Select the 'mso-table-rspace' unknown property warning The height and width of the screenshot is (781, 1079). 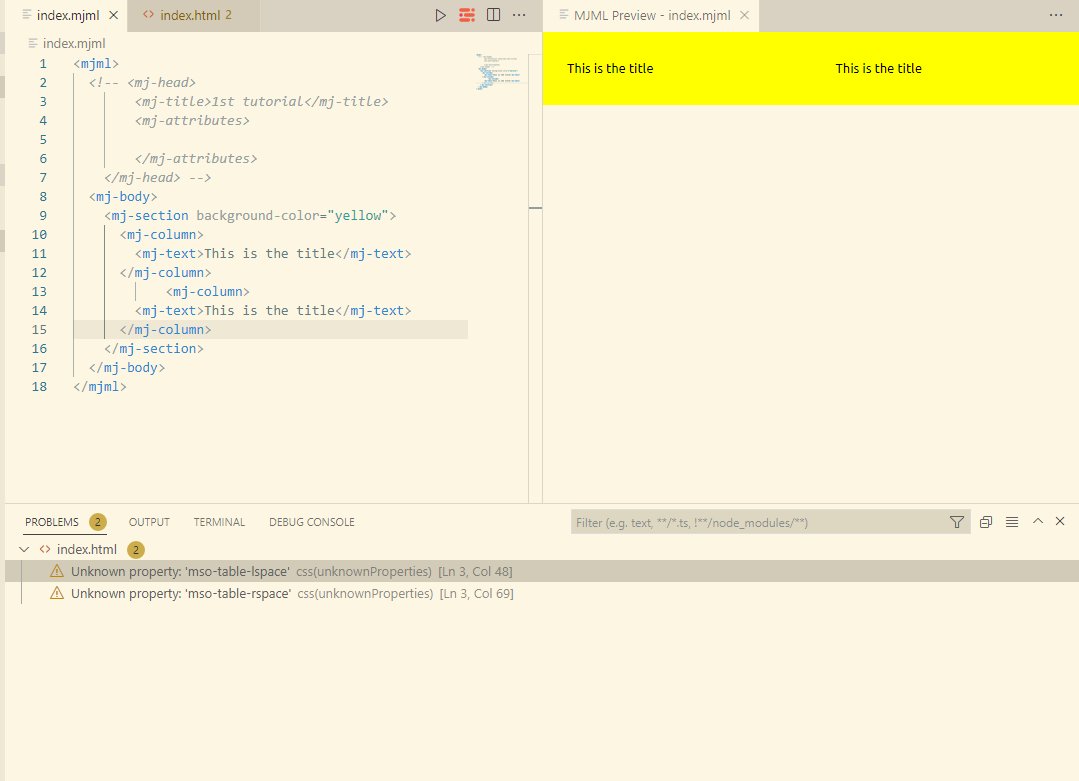[542, 593]
